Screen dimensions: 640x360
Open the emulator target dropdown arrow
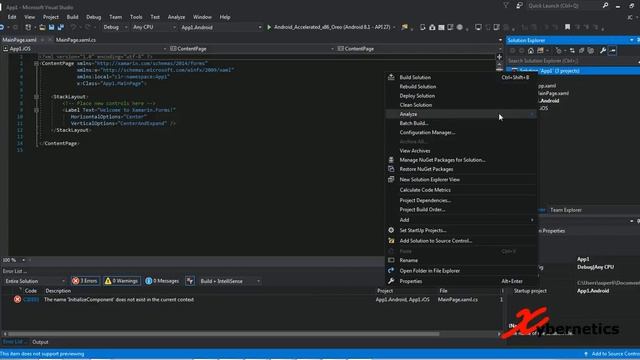394,27
